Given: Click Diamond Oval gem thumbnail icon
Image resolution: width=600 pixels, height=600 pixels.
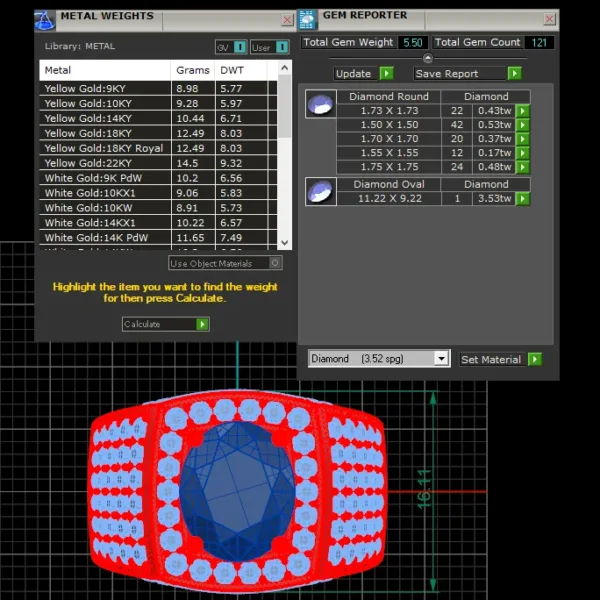Looking at the screenshot, I should 321,191.
